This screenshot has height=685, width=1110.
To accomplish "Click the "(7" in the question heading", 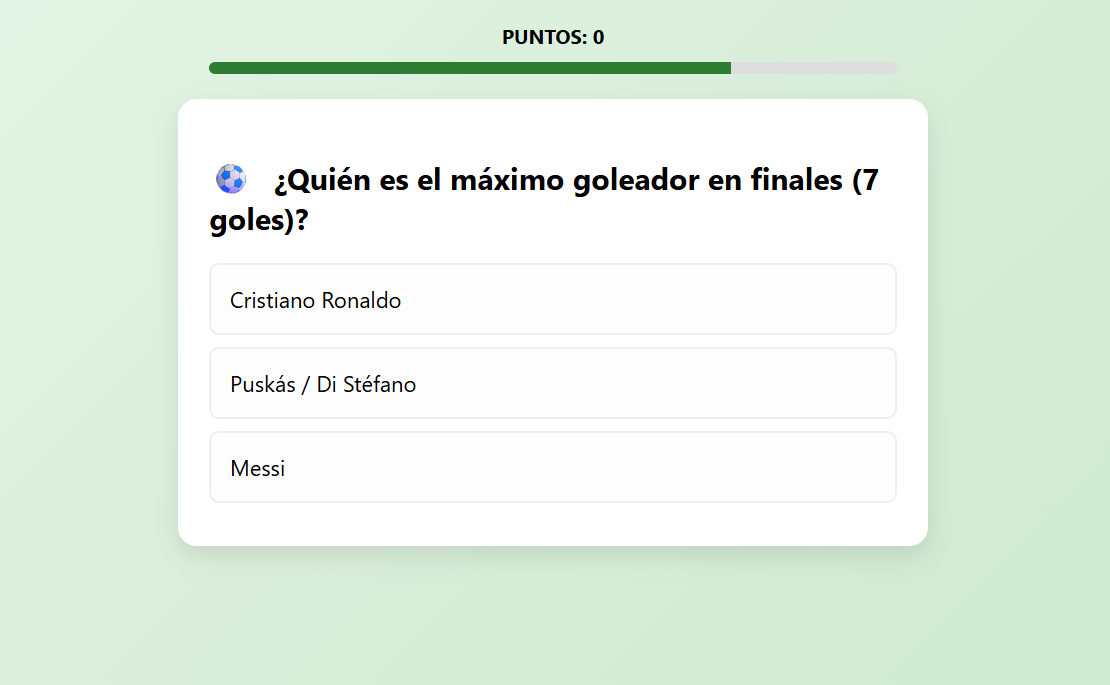I will (x=865, y=181).
